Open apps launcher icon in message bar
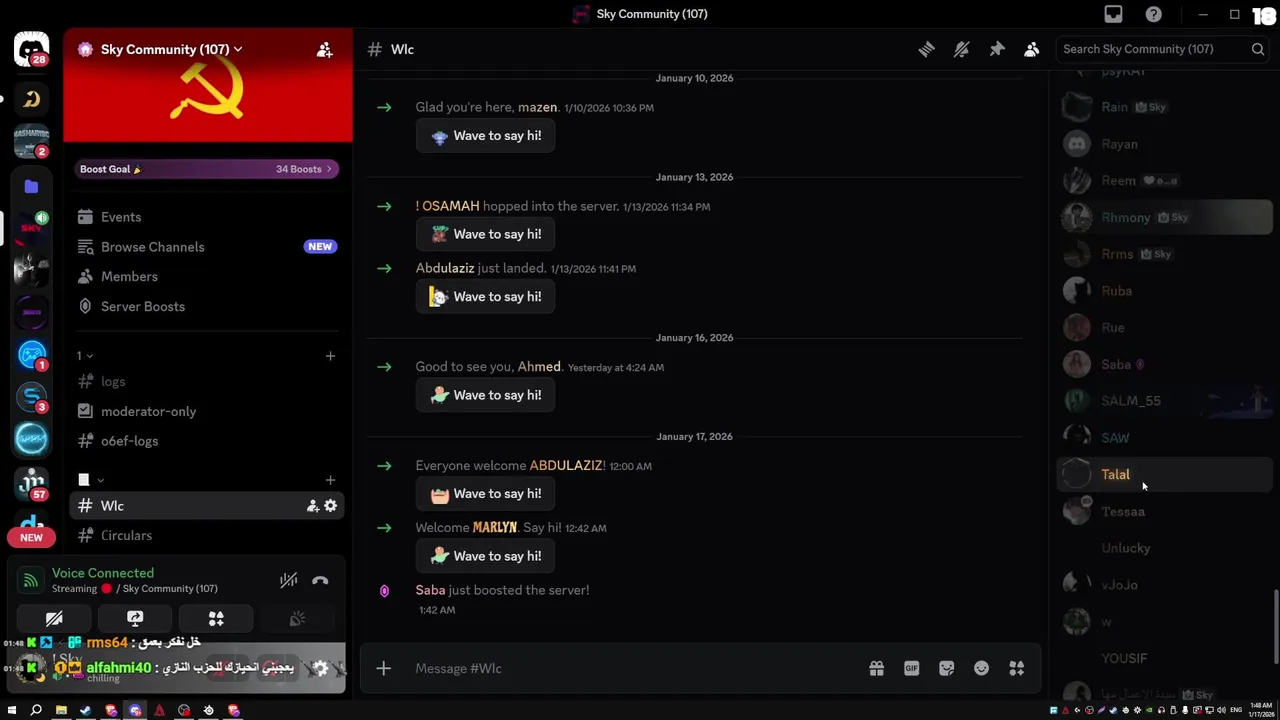Viewport: 1280px width, 720px height. (x=1016, y=668)
